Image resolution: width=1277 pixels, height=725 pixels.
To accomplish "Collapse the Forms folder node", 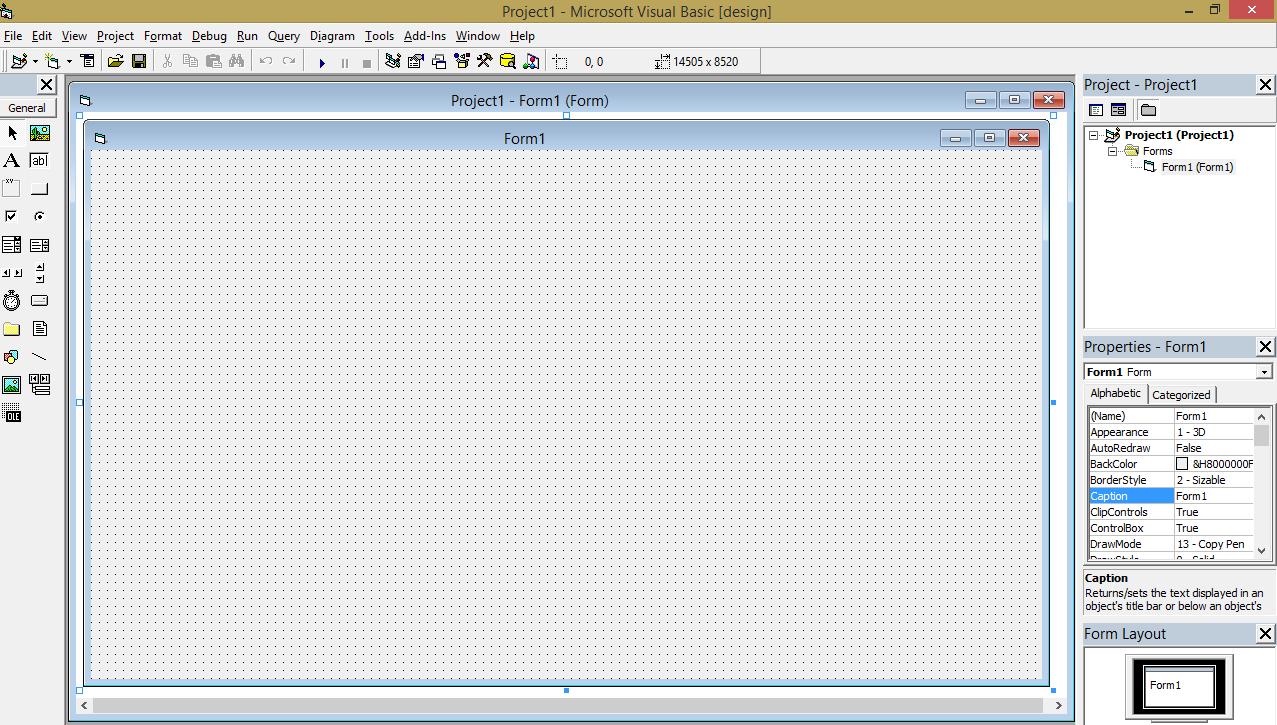I will pyautogui.click(x=1112, y=151).
